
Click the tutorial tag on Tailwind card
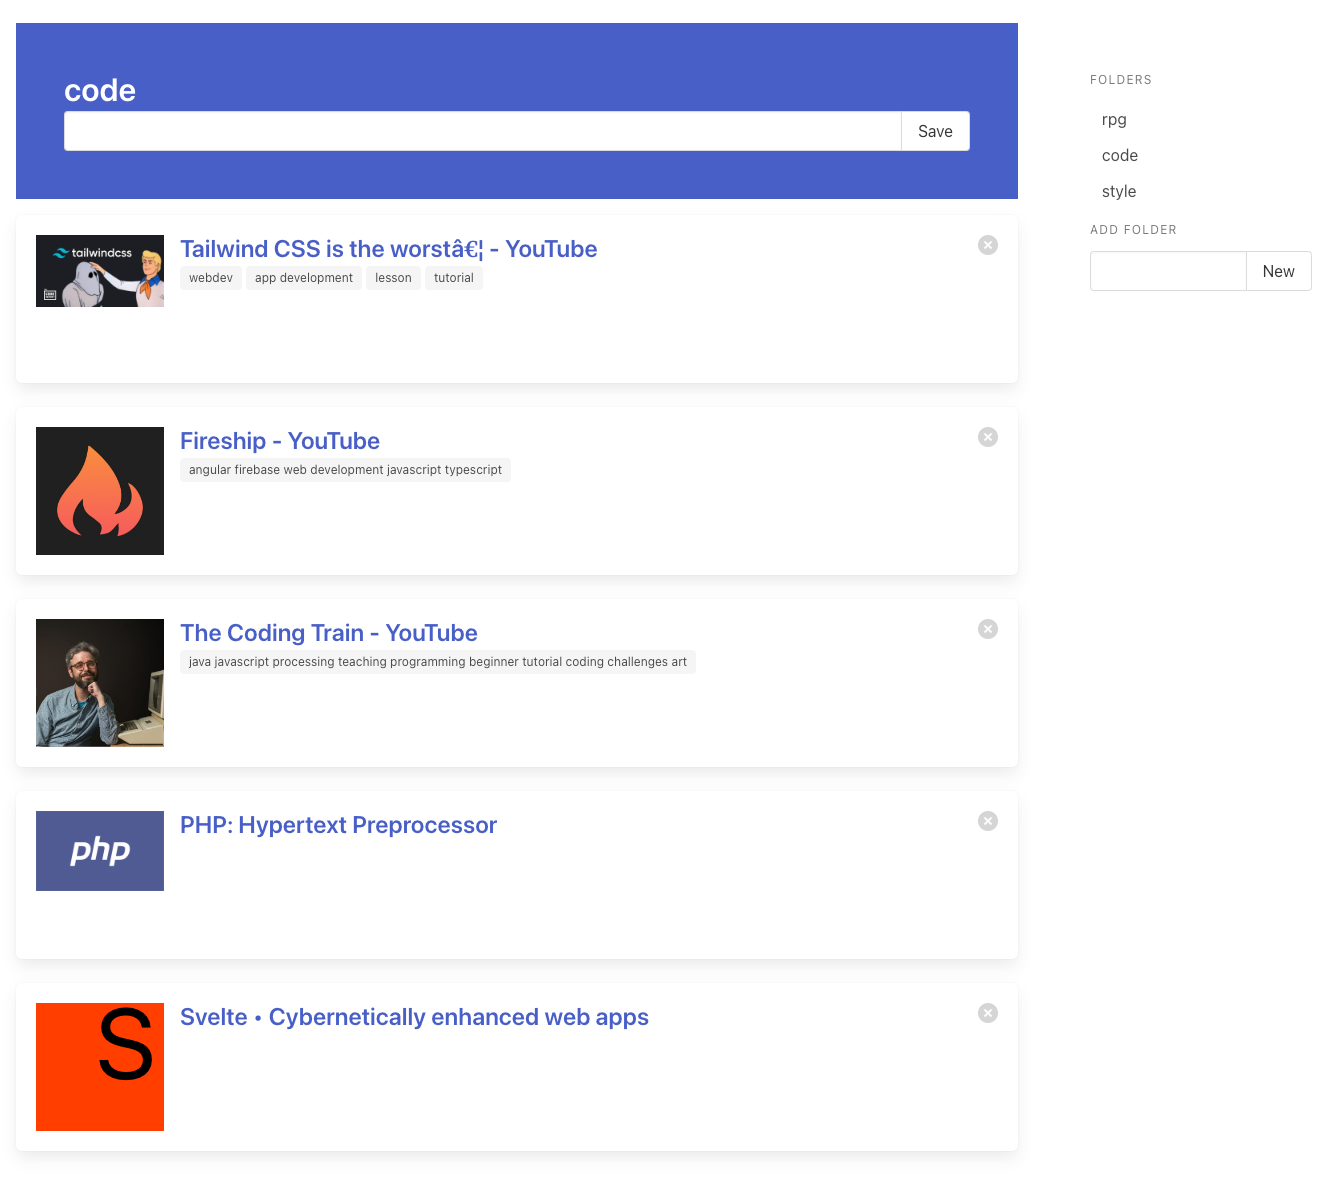[454, 278]
